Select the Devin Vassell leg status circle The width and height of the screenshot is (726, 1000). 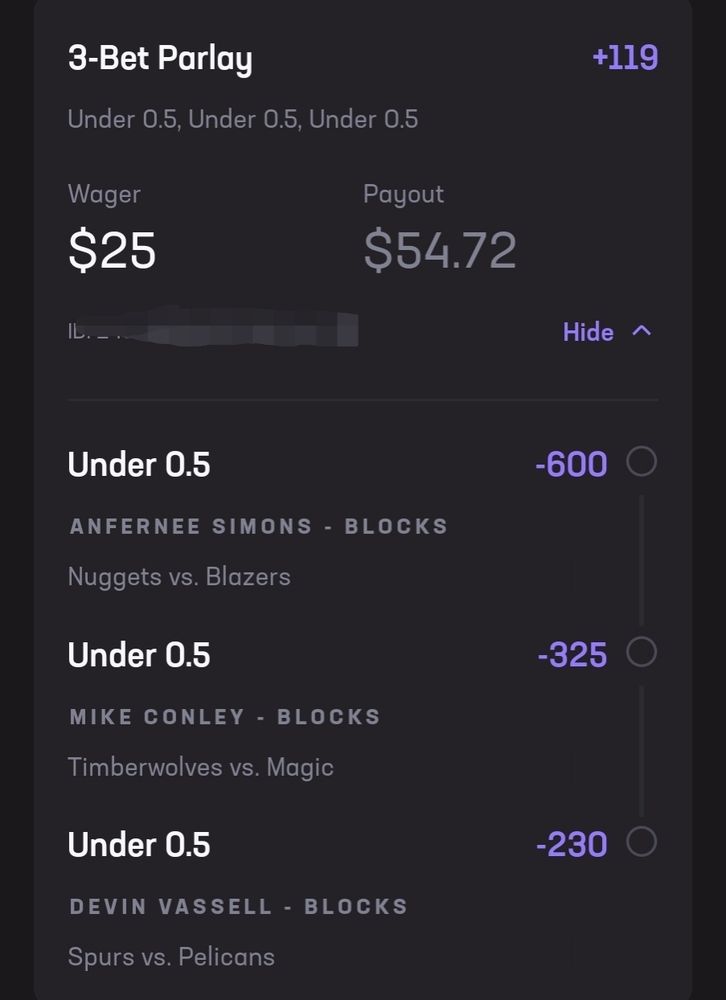point(641,842)
